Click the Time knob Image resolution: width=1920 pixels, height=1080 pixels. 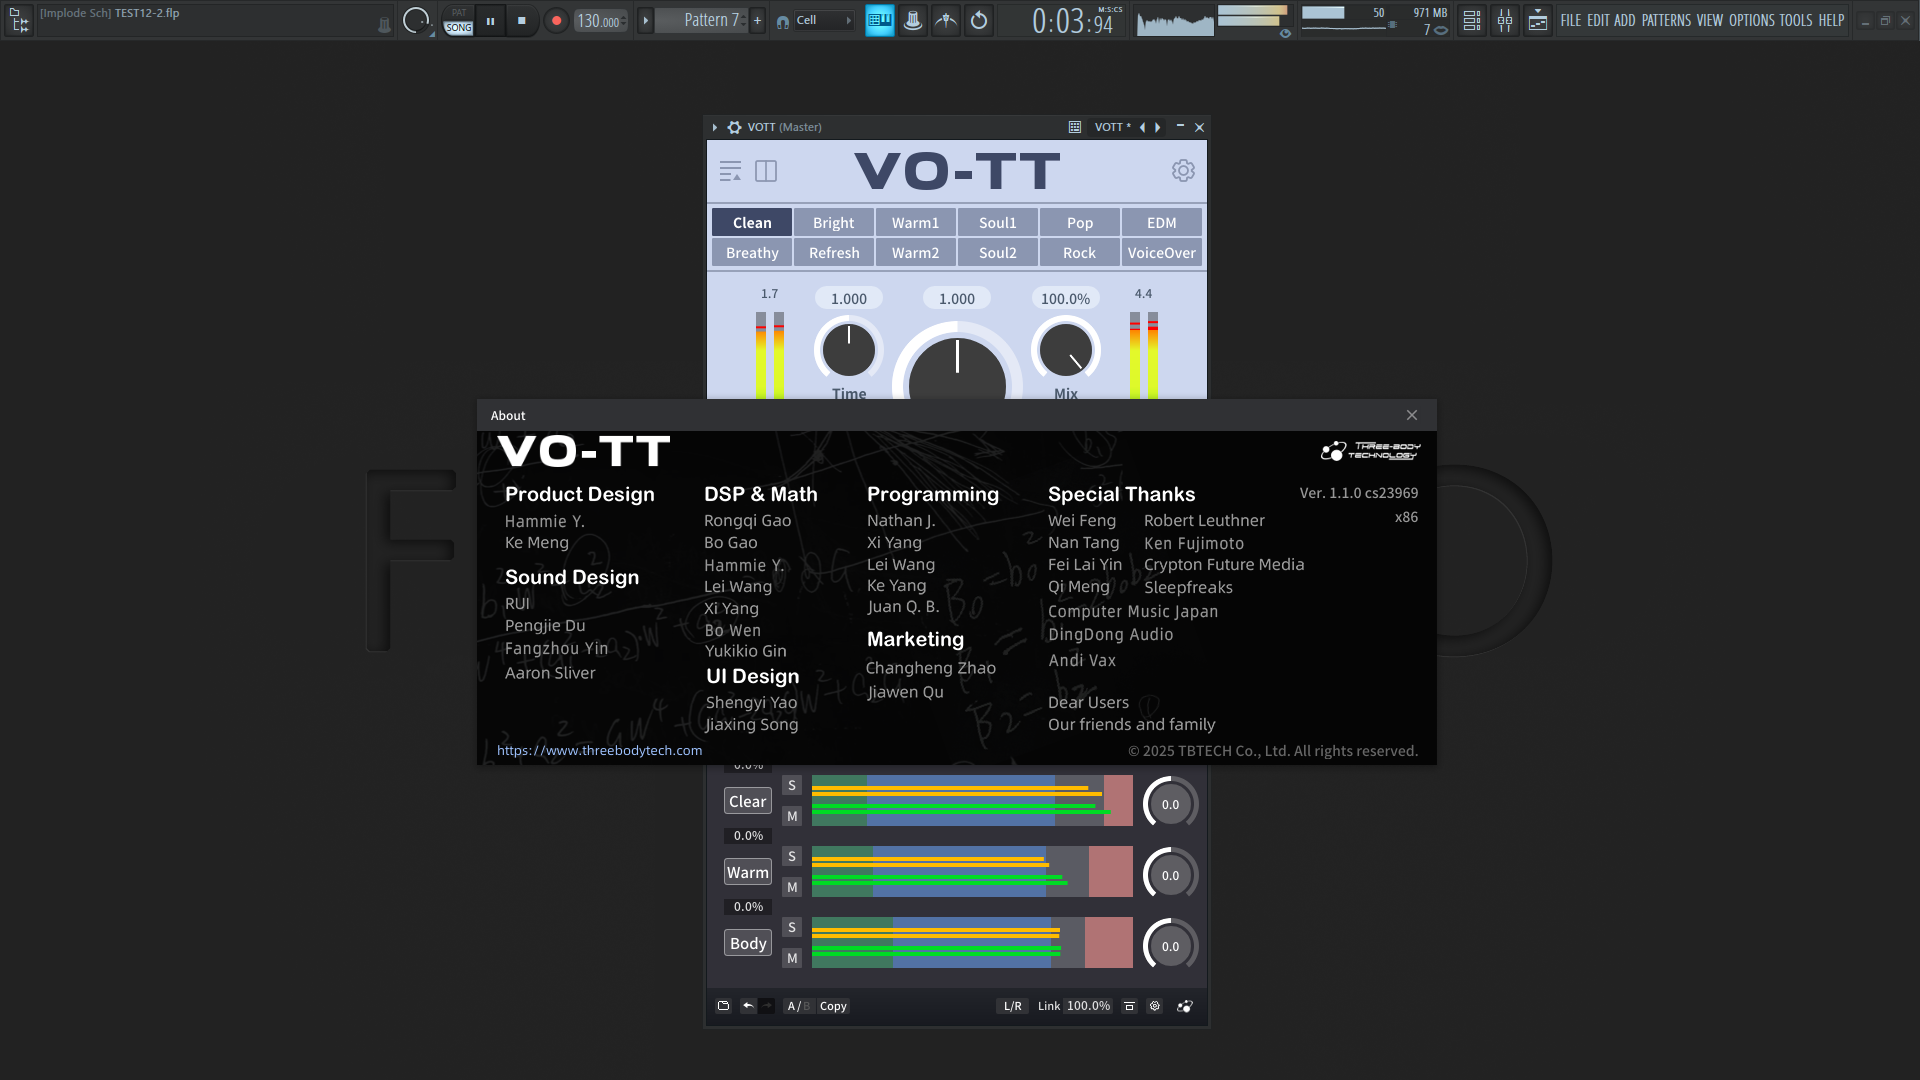click(x=849, y=350)
